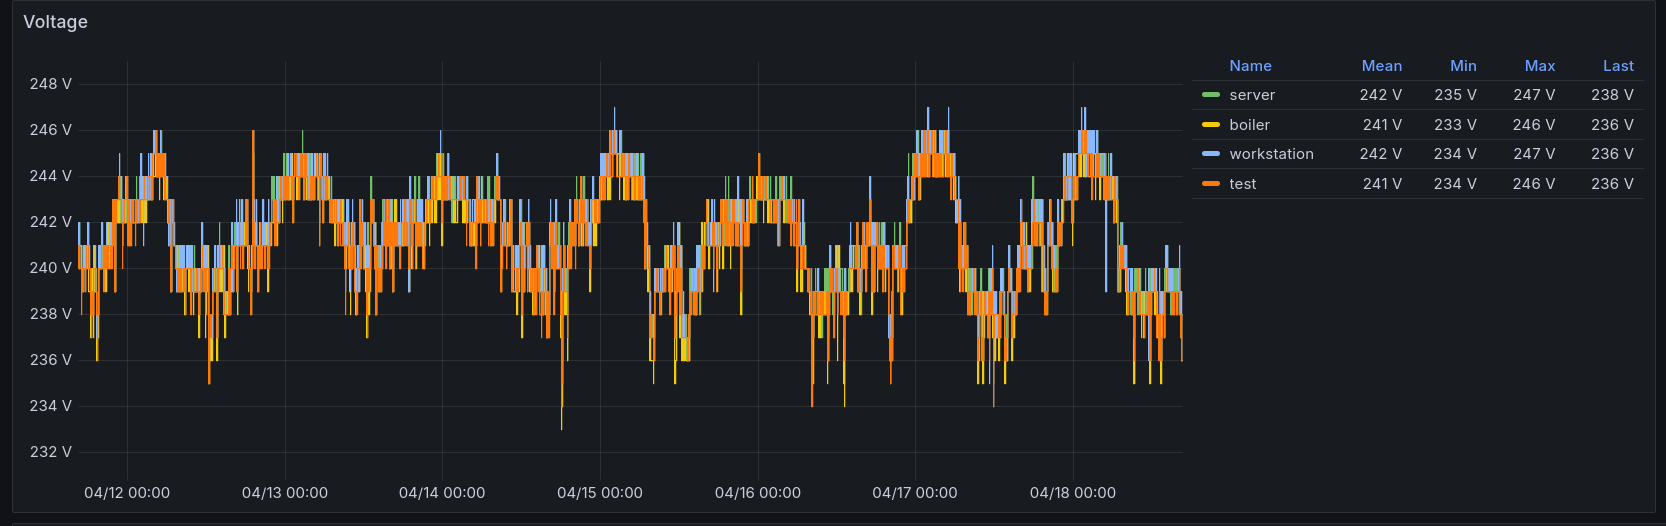Click test's Max value of 246 V
The width and height of the screenshot is (1666, 526).
pyautogui.click(x=1533, y=184)
